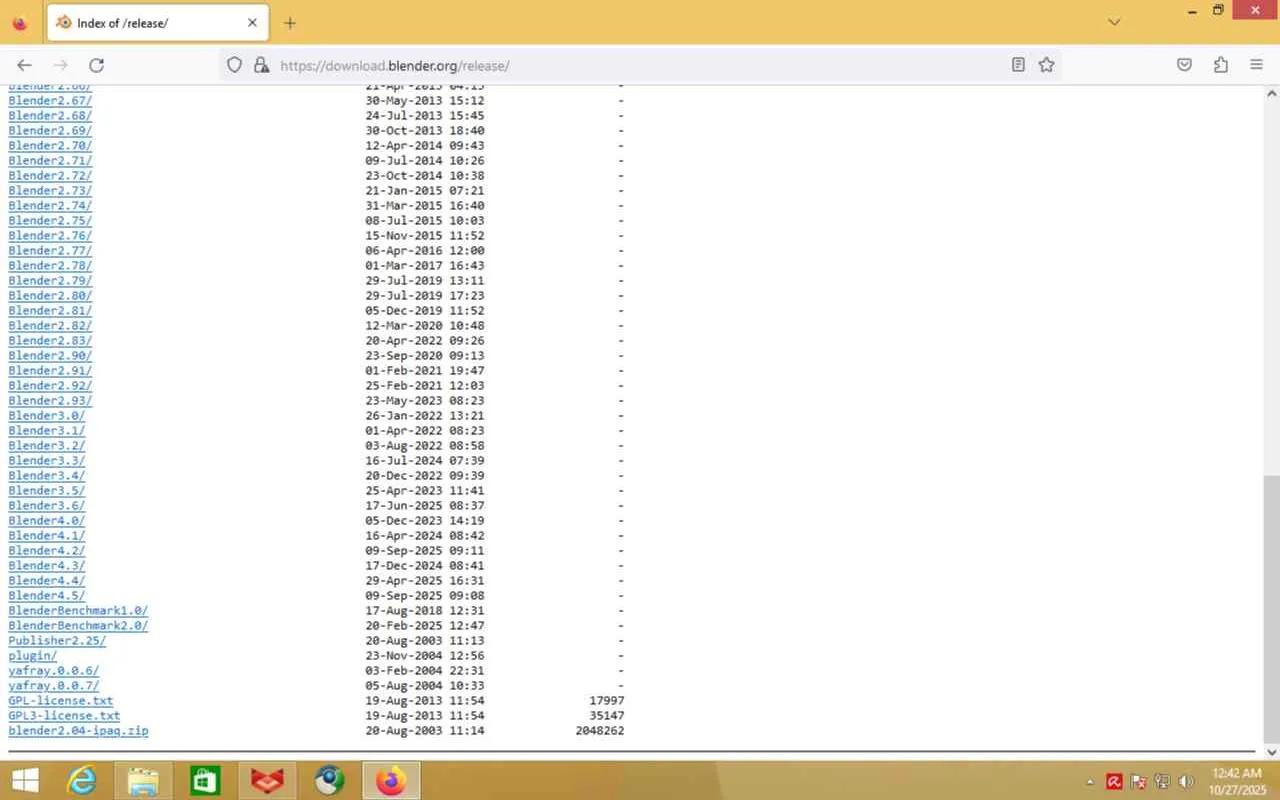Open the BlenderBenchmark2.0/ link
Viewport: 1280px width, 800px height.
[x=78, y=626]
